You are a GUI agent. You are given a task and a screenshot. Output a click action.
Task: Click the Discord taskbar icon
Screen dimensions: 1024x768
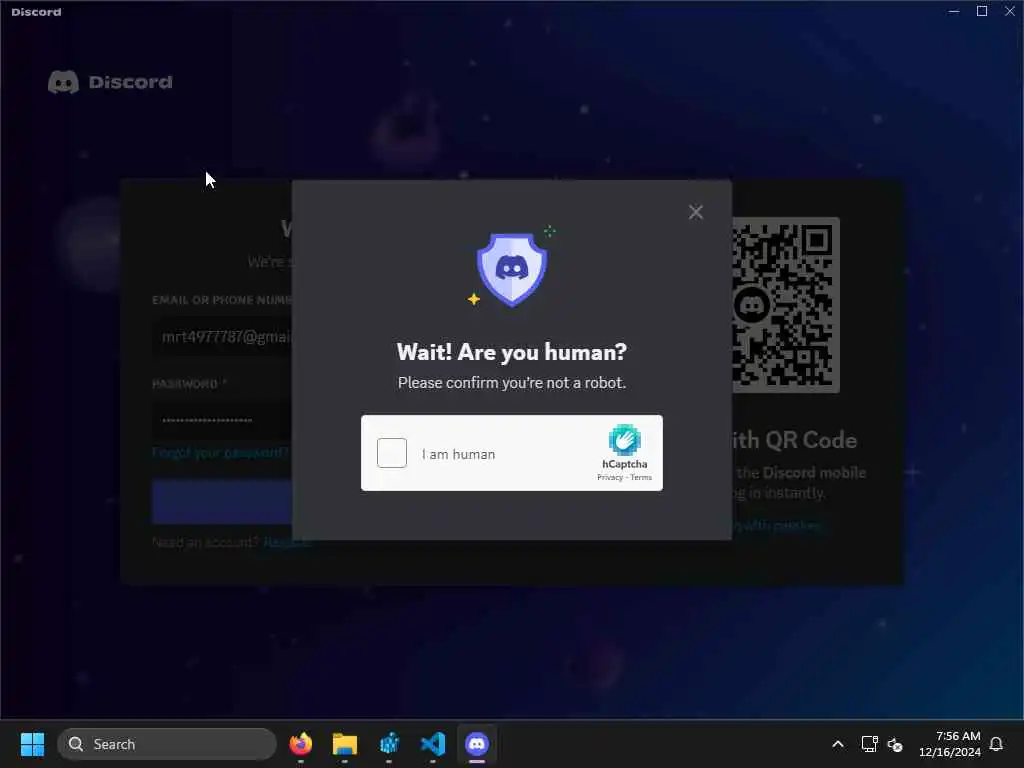point(477,744)
